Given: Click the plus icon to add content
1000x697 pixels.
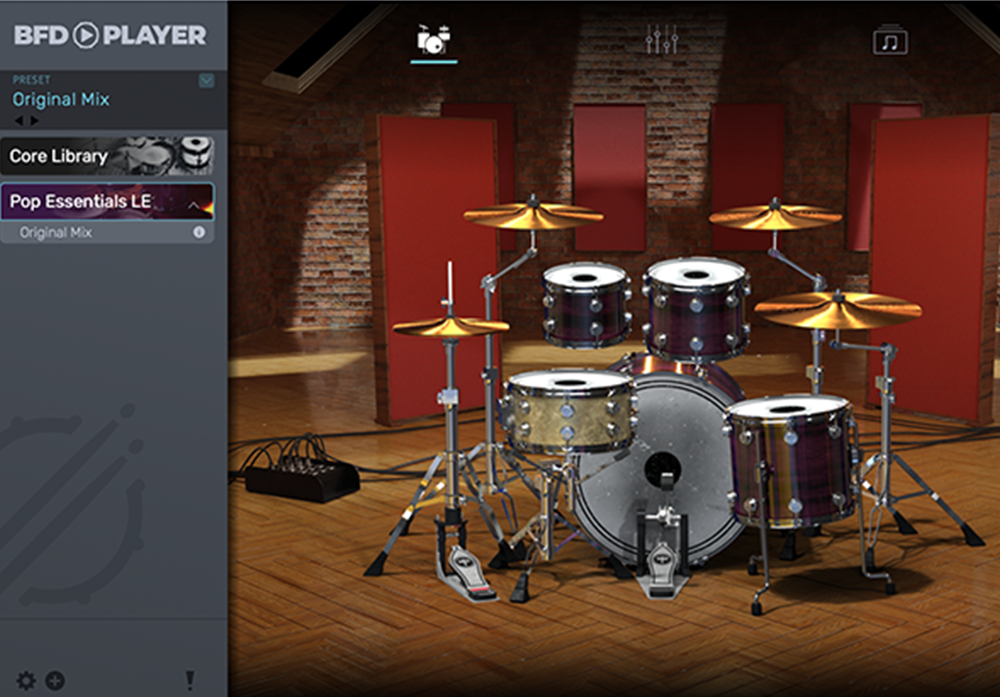Looking at the screenshot, I should 56,680.
